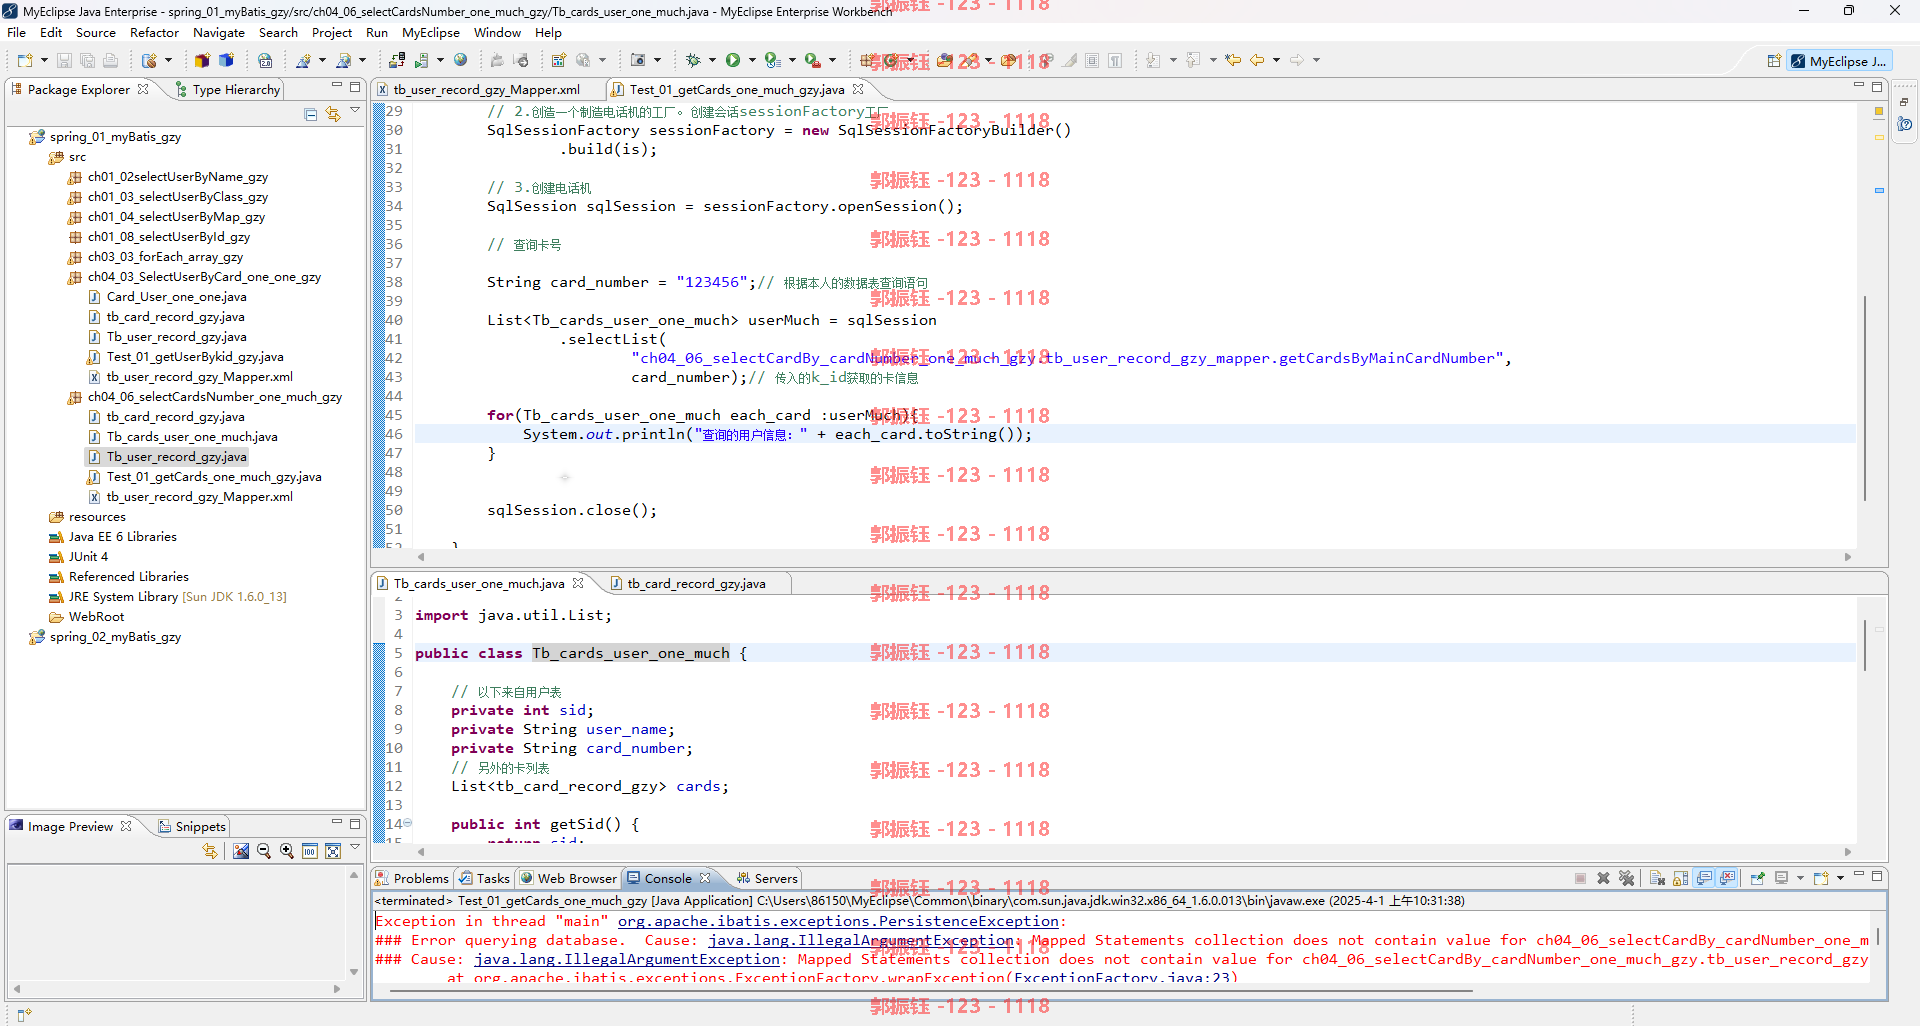The height and width of the screenshot is (1026, 1920).
Task: Click the green Run toolbar icon
Action: click(x=733, y=61)
